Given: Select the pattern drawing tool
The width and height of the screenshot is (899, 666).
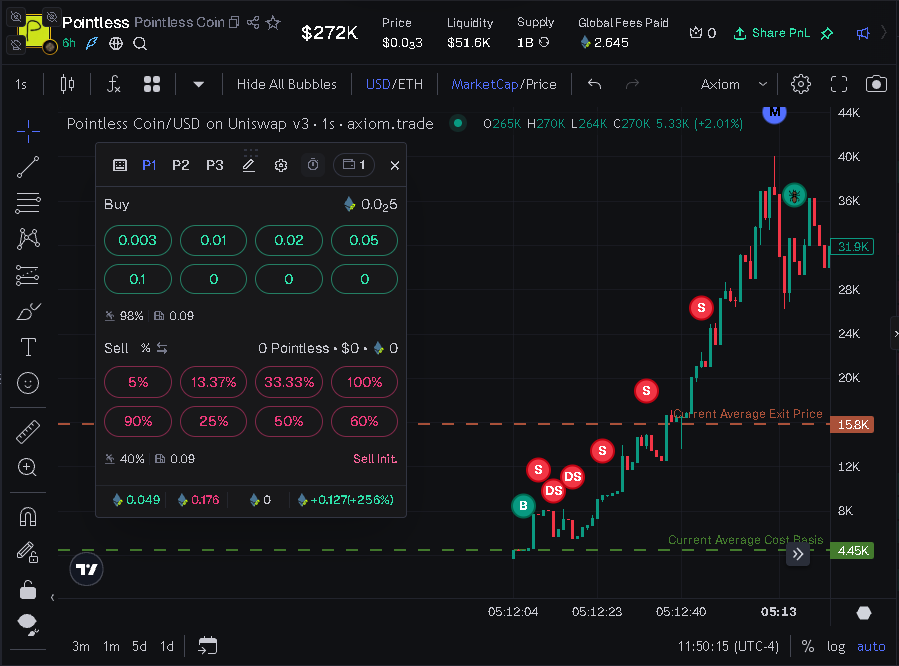Looking at the screenshot, I should click(x=28, y=238).
